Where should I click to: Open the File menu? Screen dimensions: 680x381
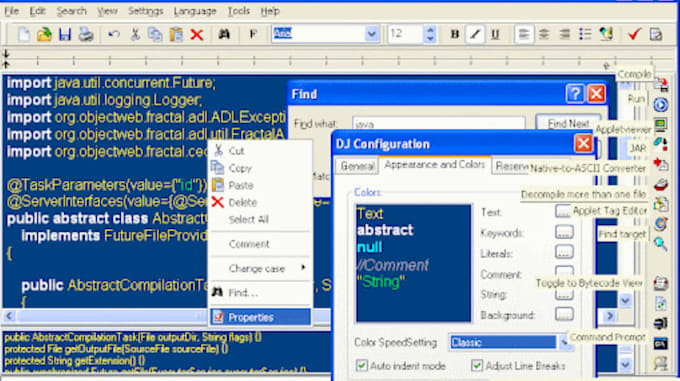coord(11,11)
